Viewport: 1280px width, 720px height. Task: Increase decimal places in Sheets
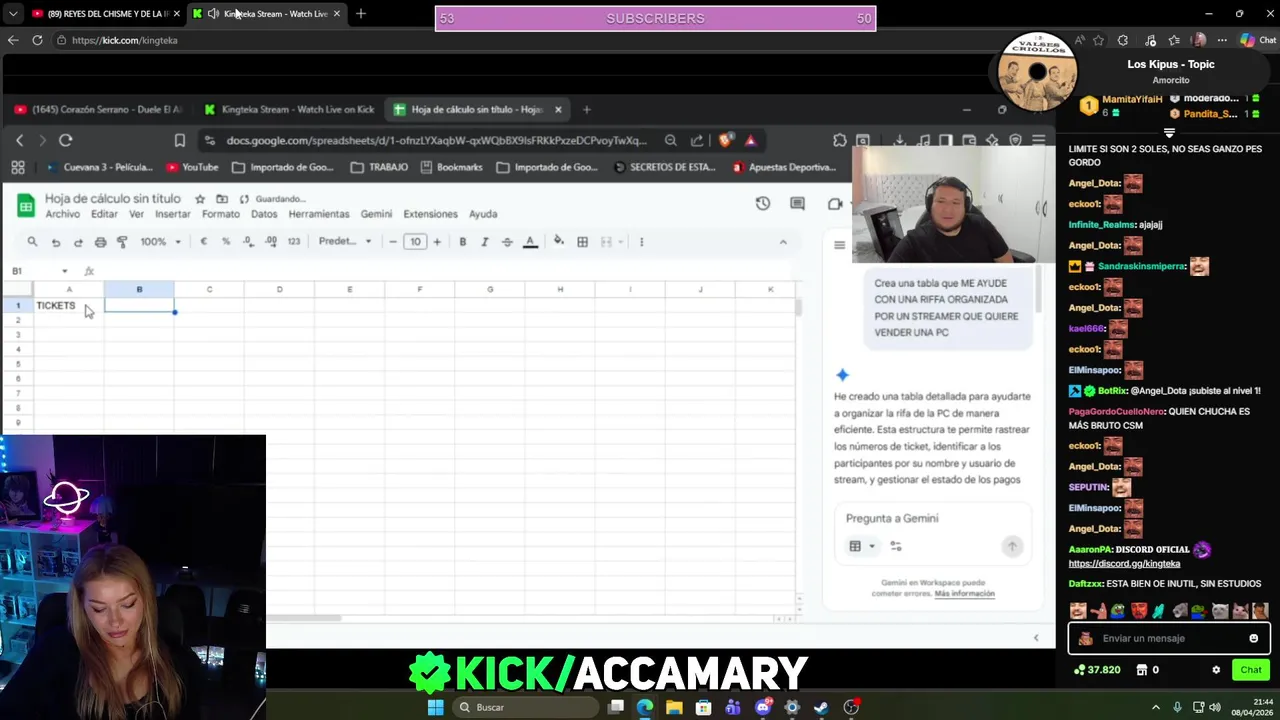coord(270,242)
